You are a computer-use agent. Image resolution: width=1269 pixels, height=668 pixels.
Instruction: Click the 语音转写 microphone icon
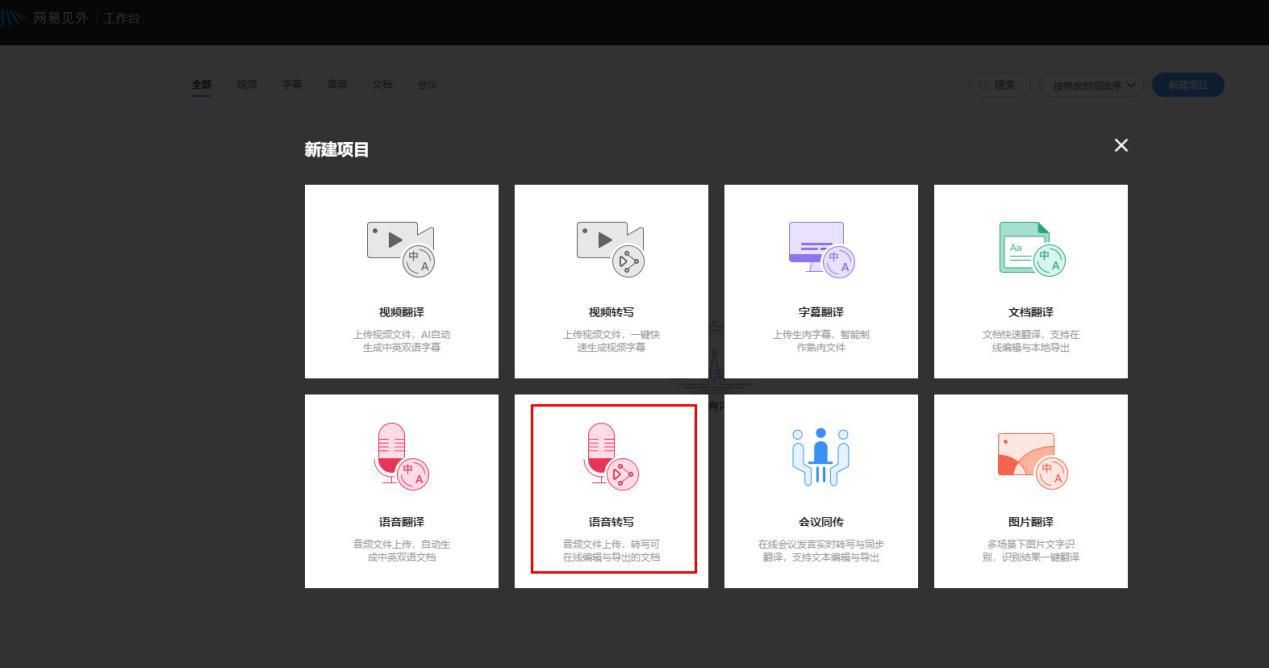coord(611,457)
